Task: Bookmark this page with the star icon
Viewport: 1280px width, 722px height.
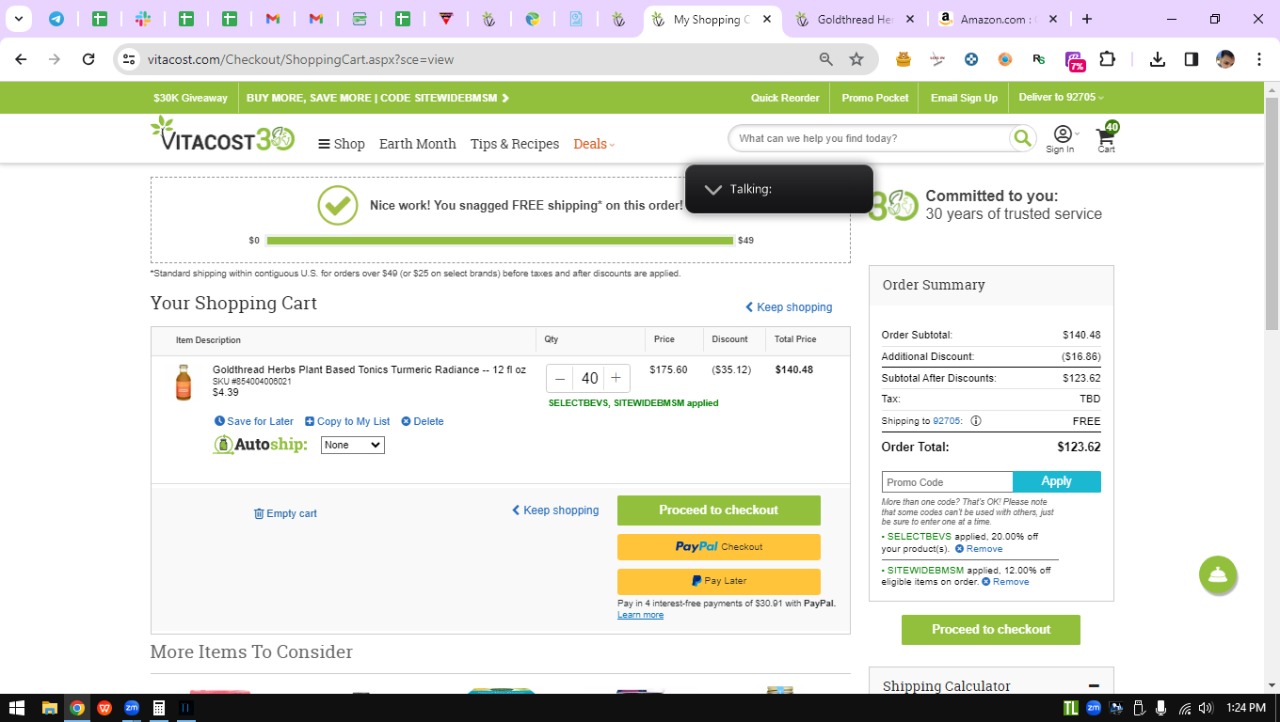Action: click(x=856, y=59)
